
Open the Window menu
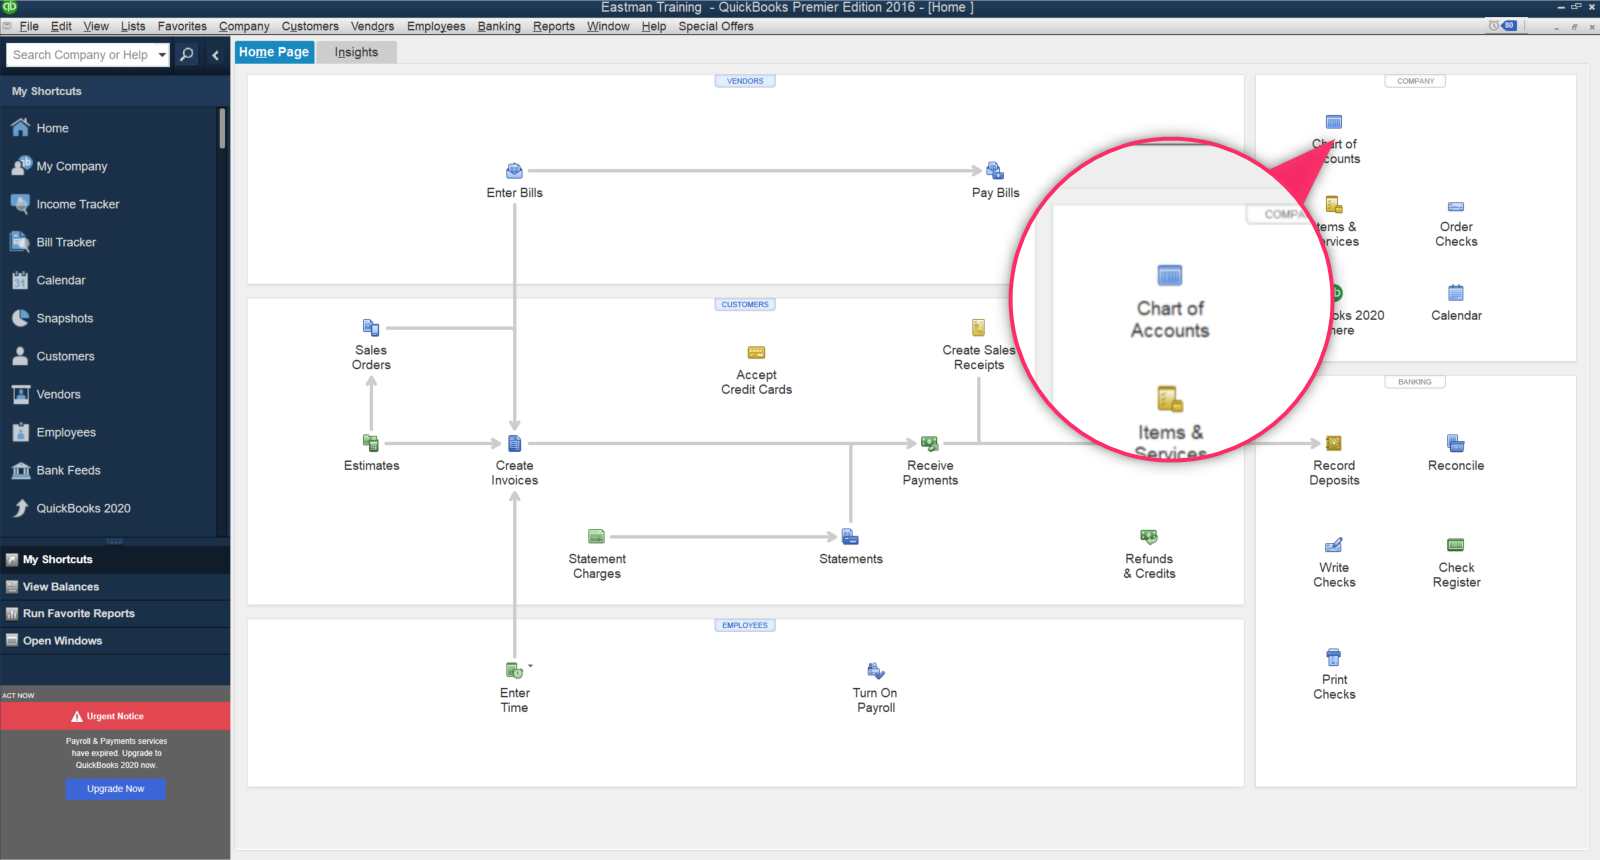tap(608, 26)
